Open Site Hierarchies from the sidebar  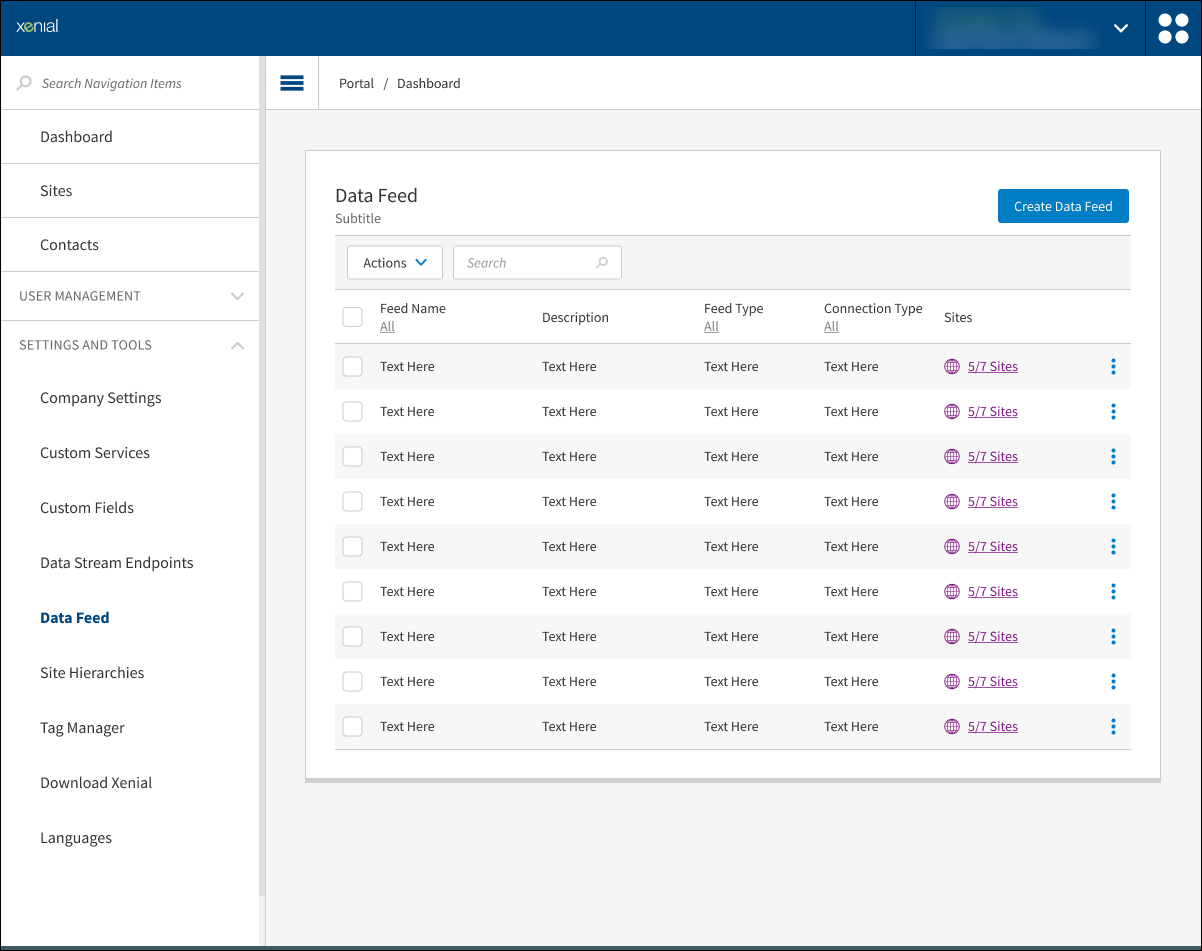coord(92,673)
